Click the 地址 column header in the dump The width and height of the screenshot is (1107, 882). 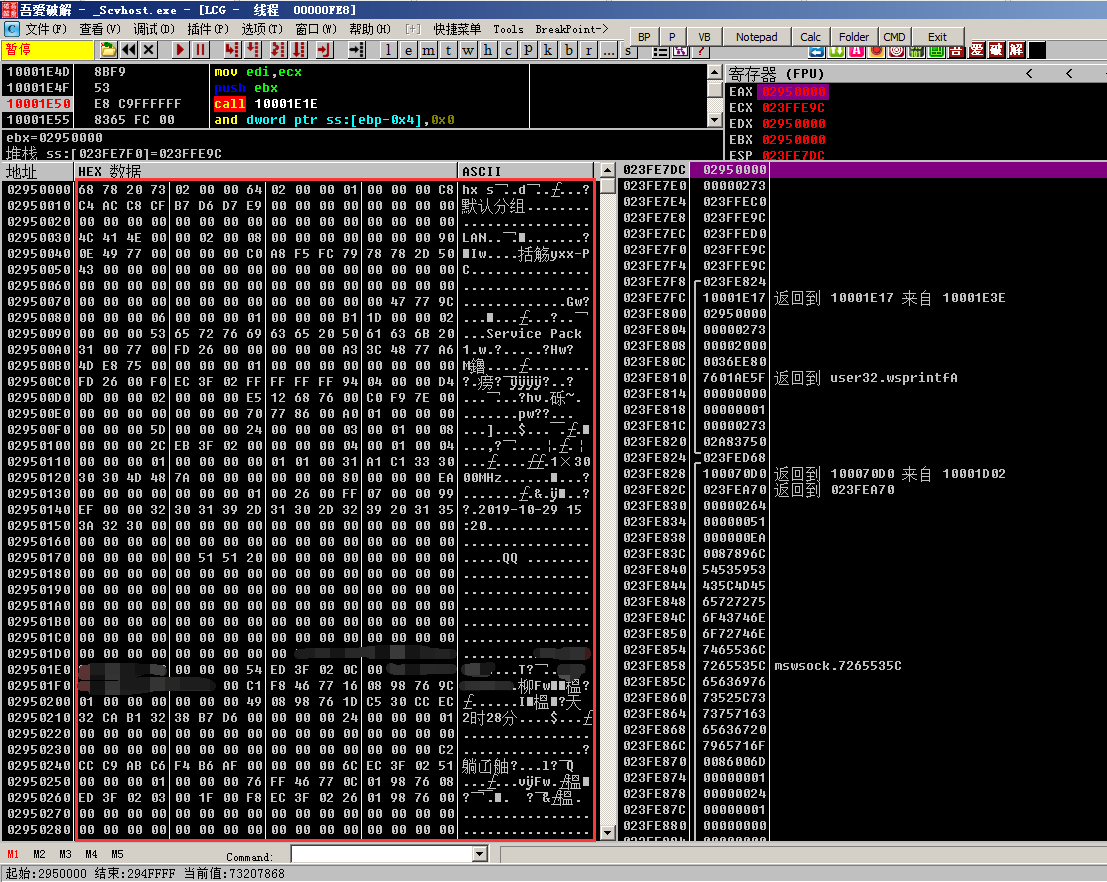tap(37, 172)
